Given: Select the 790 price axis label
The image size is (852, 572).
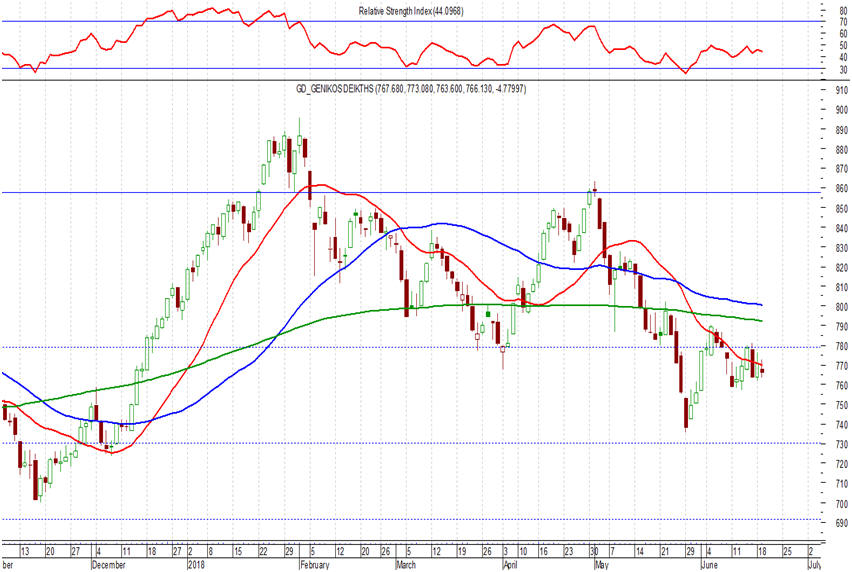Looking at the screenshot, I should 842,326.
